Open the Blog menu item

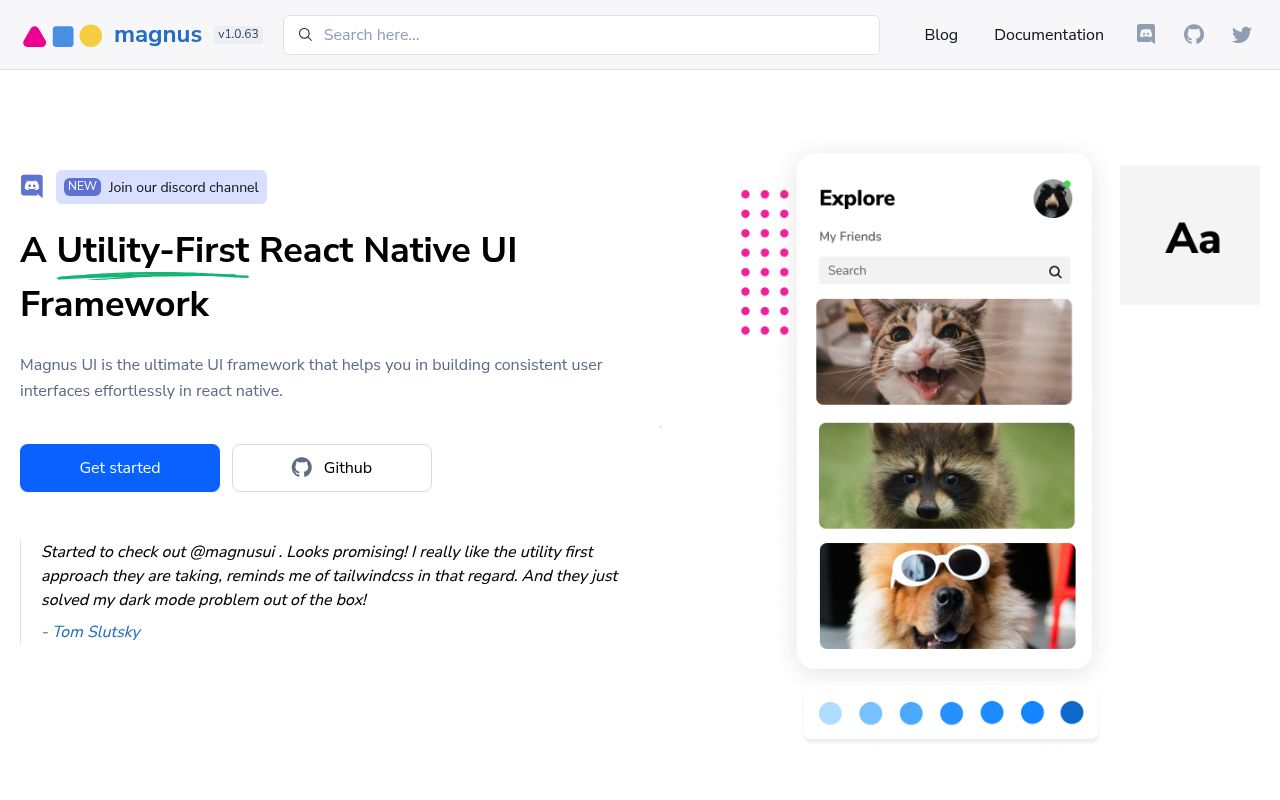pyautogui.click(x=941, y=35)
